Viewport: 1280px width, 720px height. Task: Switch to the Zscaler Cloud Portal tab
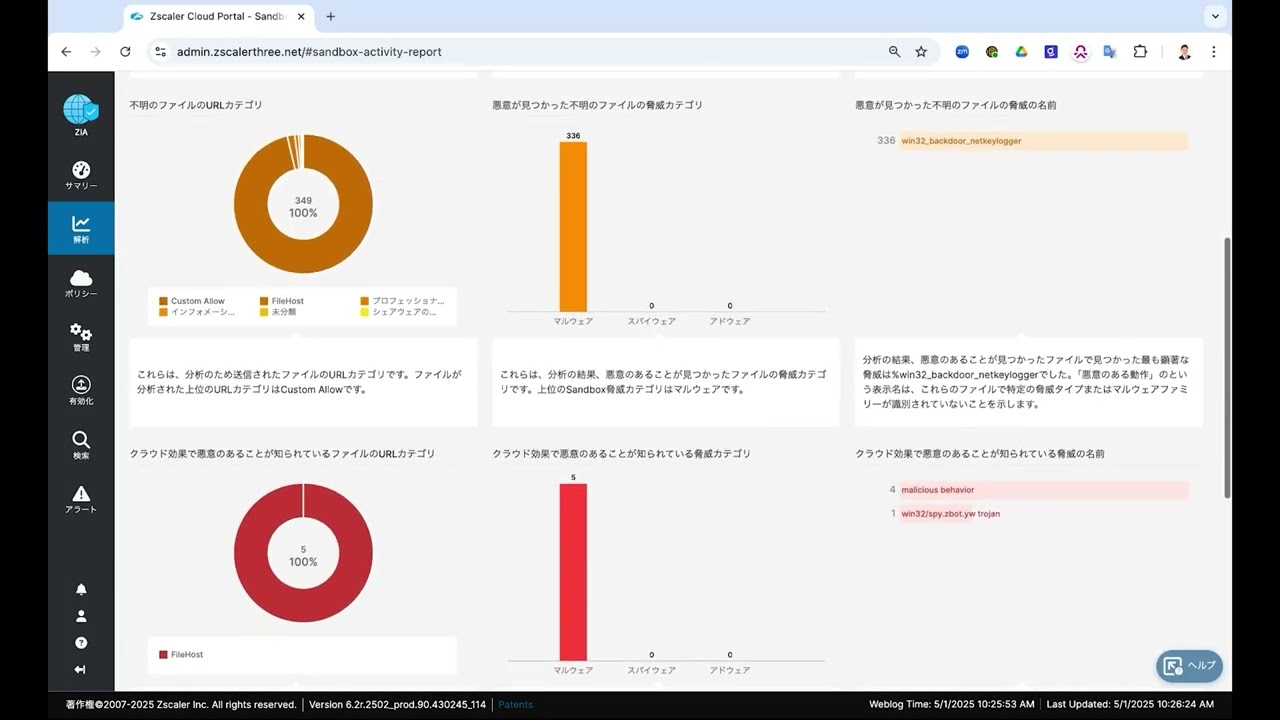click(x=205, y=16)
